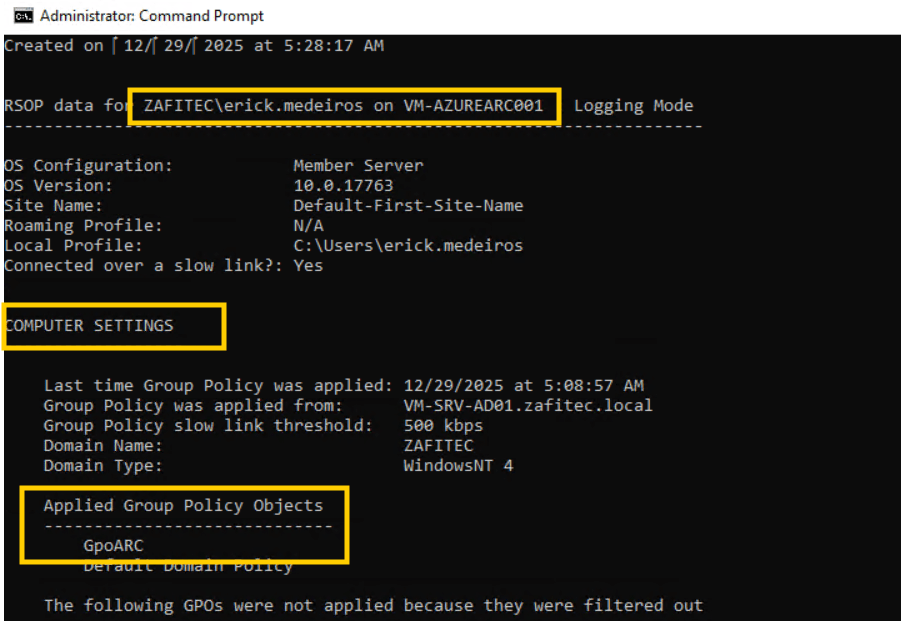Click the COMPUTER SETTINGS heading
Viewport: 901px width, 621px height.
coord(89,326)
